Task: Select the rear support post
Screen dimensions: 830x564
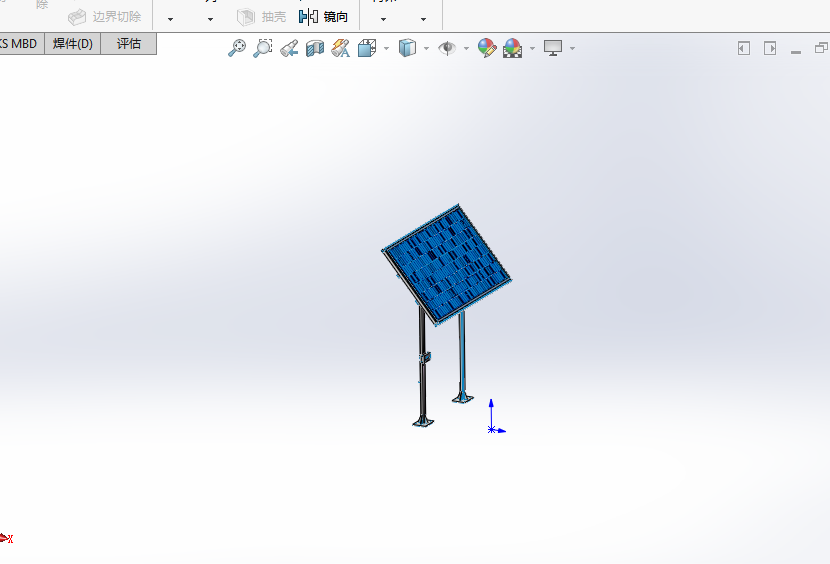Action: tap(462, 352)
